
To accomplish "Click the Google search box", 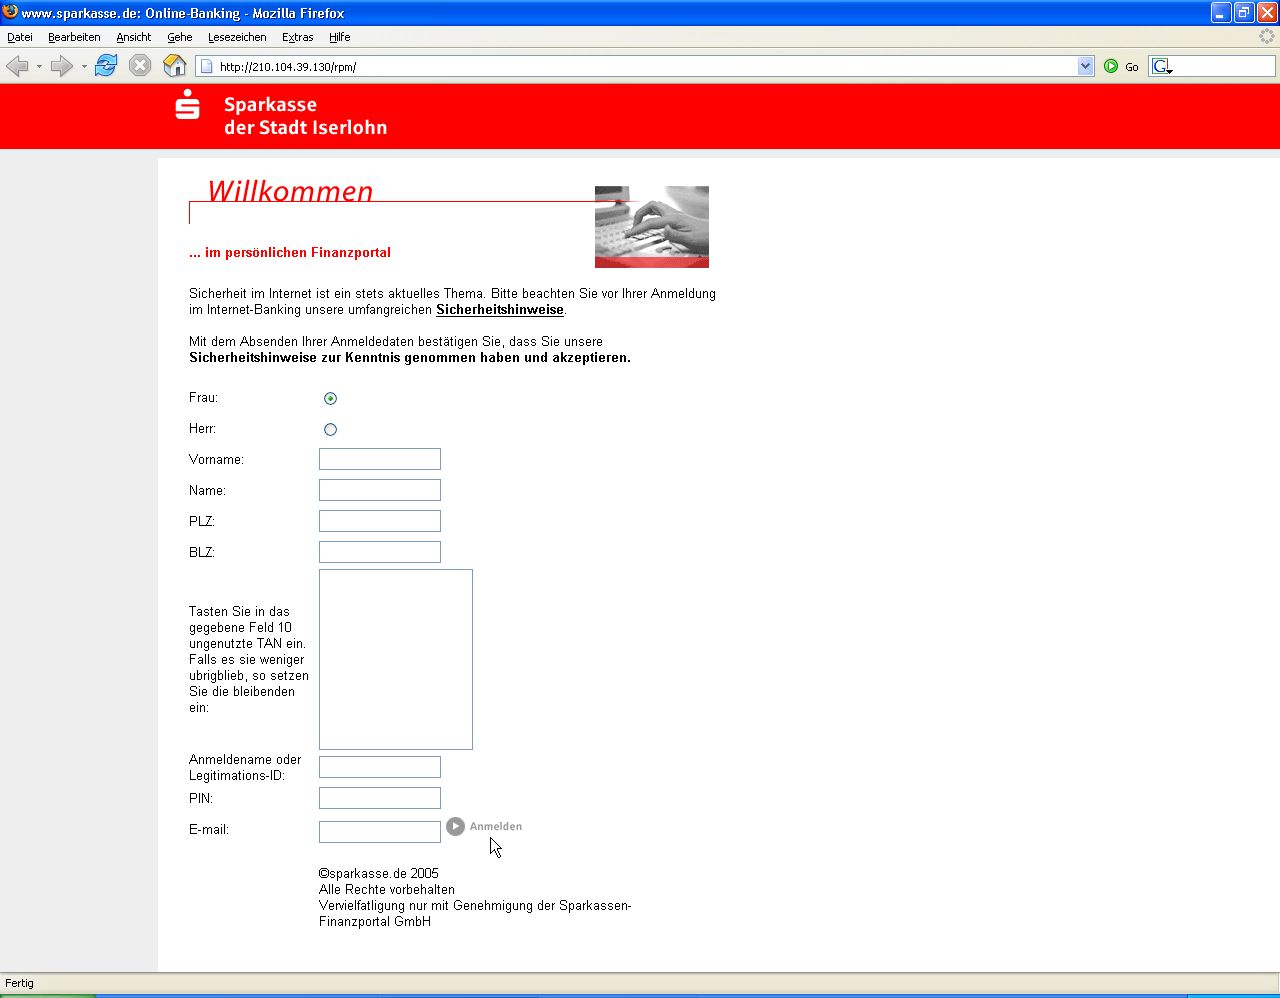I will [x=1225, y=67].
